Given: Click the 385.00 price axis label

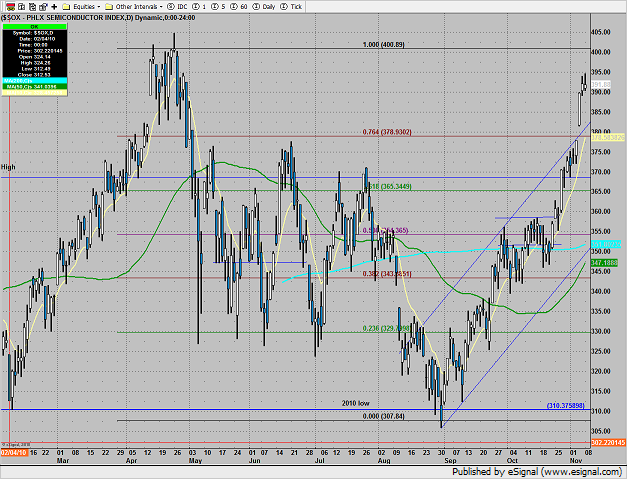Looking at the screenshot, I should [x=601, y=112].
